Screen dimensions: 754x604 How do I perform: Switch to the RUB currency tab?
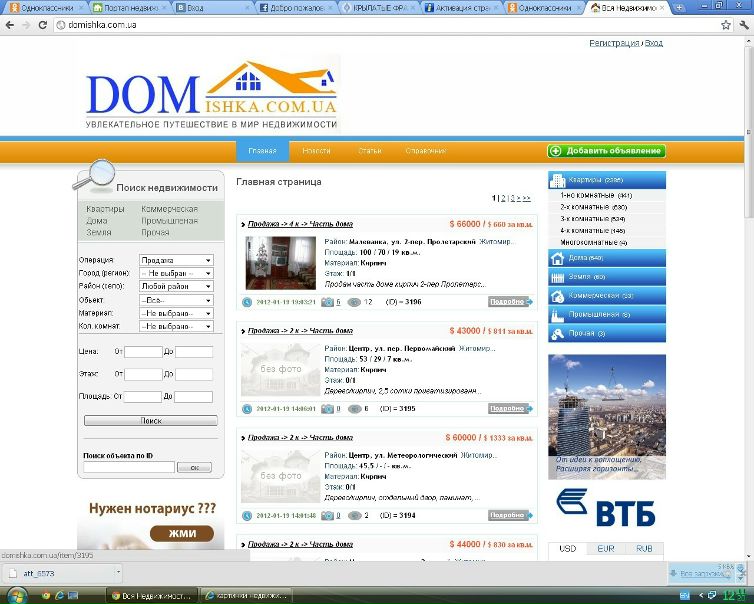pyautogui.click(x=644, y=549)
